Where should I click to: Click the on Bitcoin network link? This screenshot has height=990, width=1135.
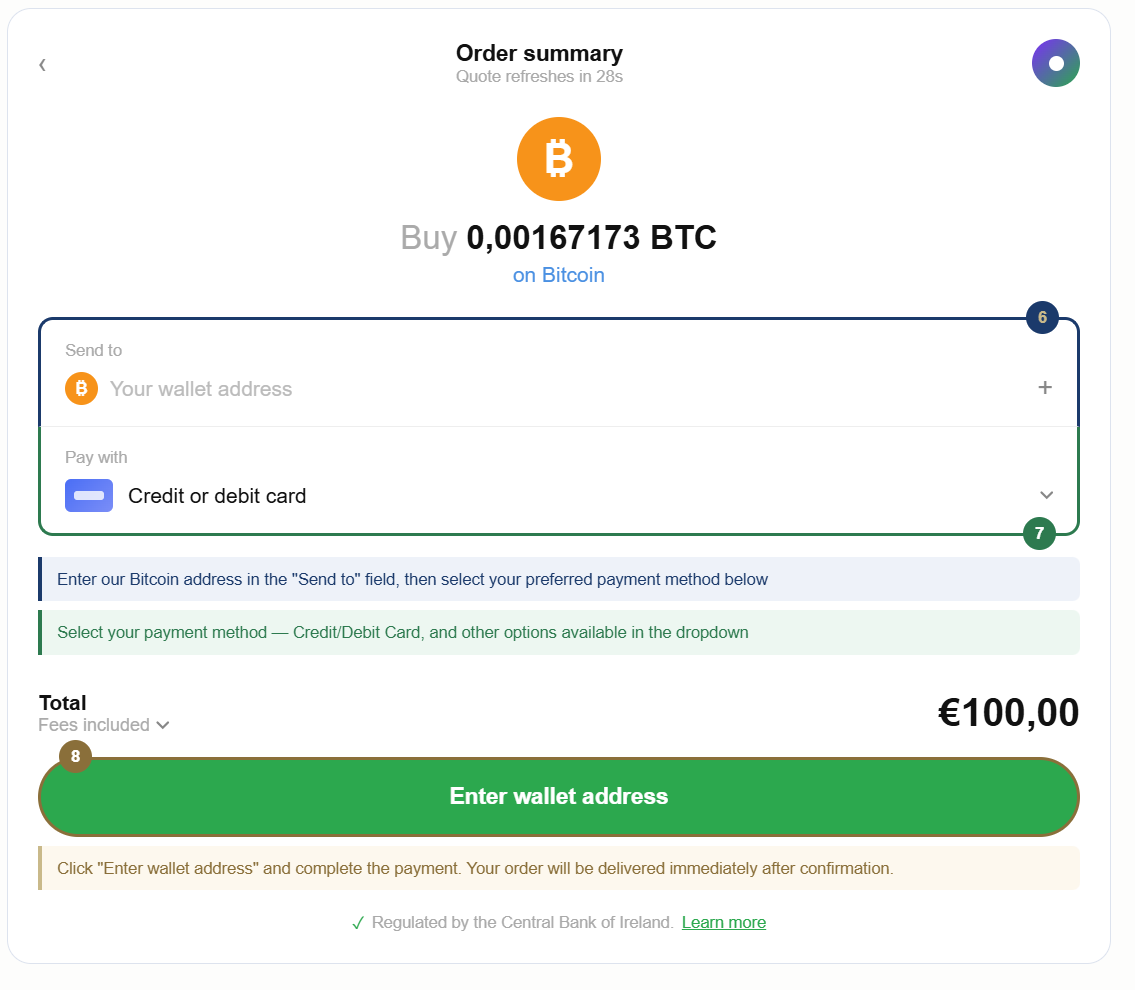(559, 275)
